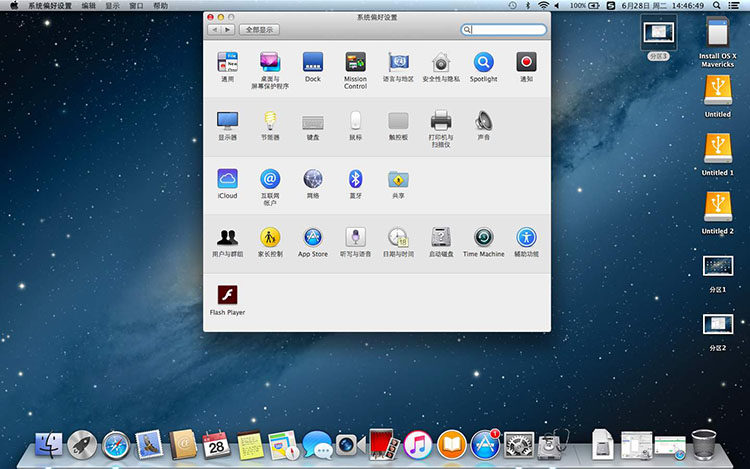Click the preferences search field
The height and width of the screenshot is (469, 750).
coord(503,30)
